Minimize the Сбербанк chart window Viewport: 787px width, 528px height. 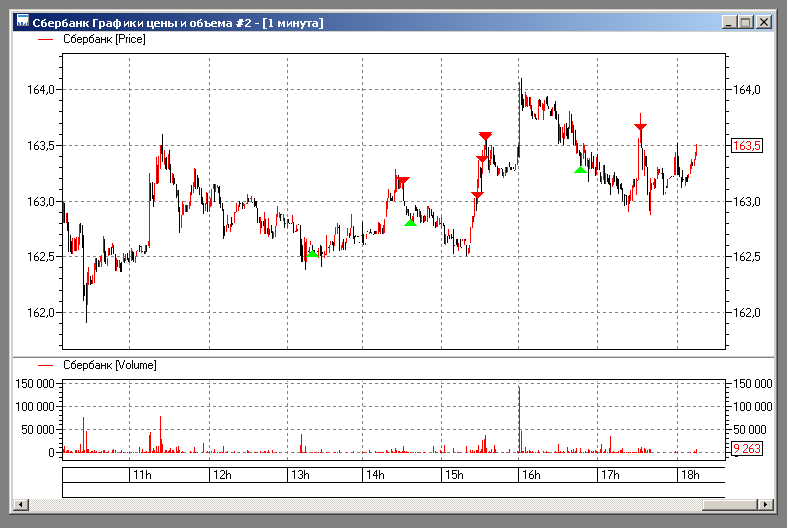tap(729, 22)
